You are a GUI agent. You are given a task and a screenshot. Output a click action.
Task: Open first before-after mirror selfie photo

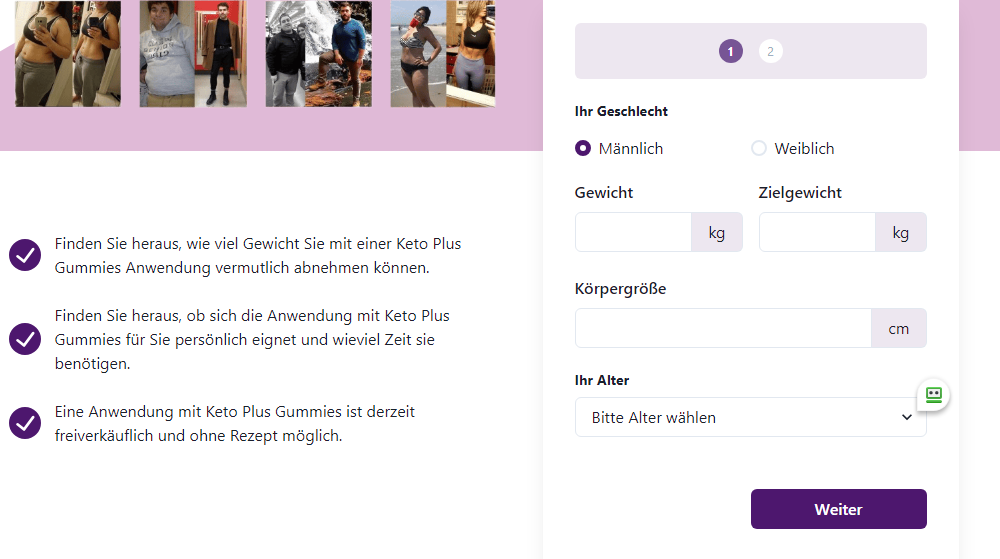pyautogui.click(x=68, y=53)
